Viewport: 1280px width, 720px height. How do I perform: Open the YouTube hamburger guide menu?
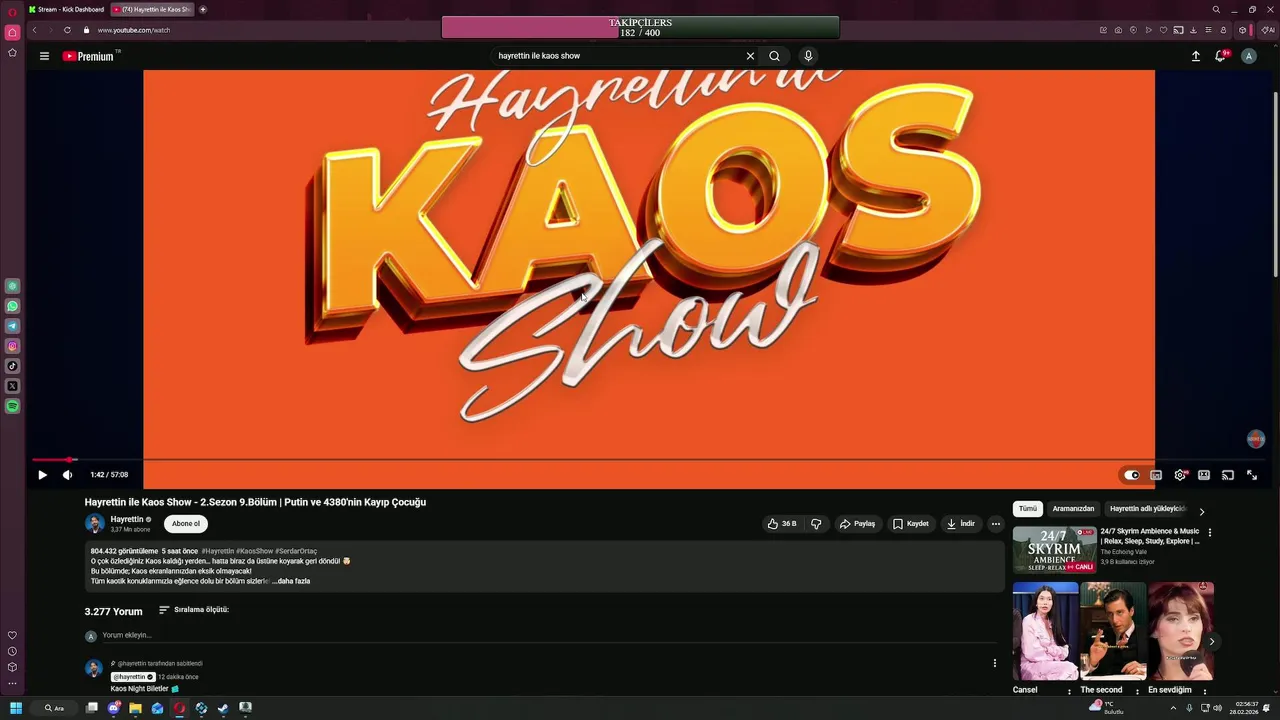click(x=44, y=56)
